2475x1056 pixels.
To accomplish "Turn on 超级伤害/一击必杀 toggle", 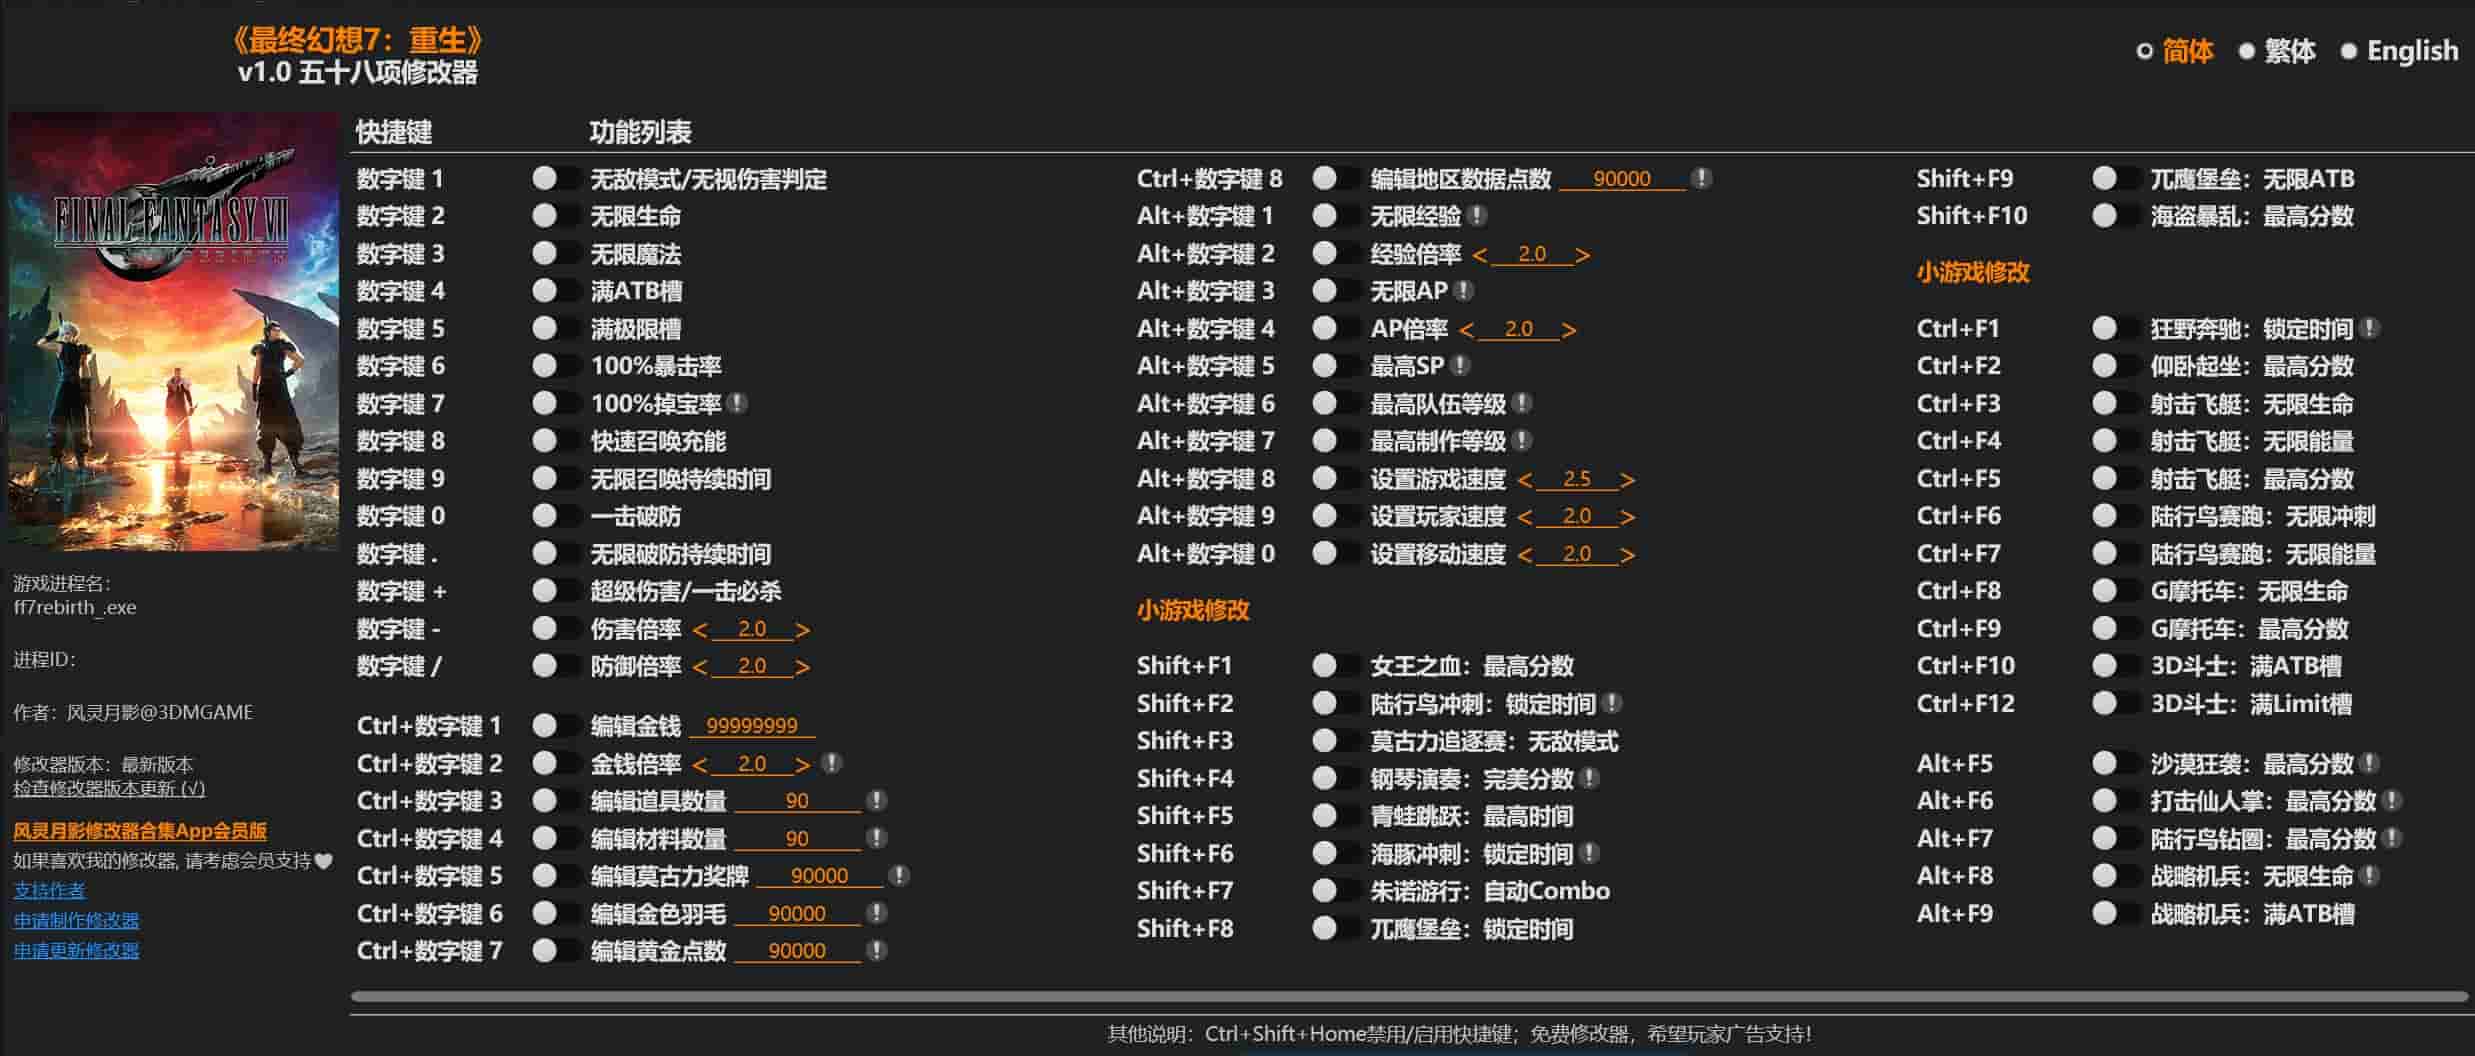I will 556,591.
